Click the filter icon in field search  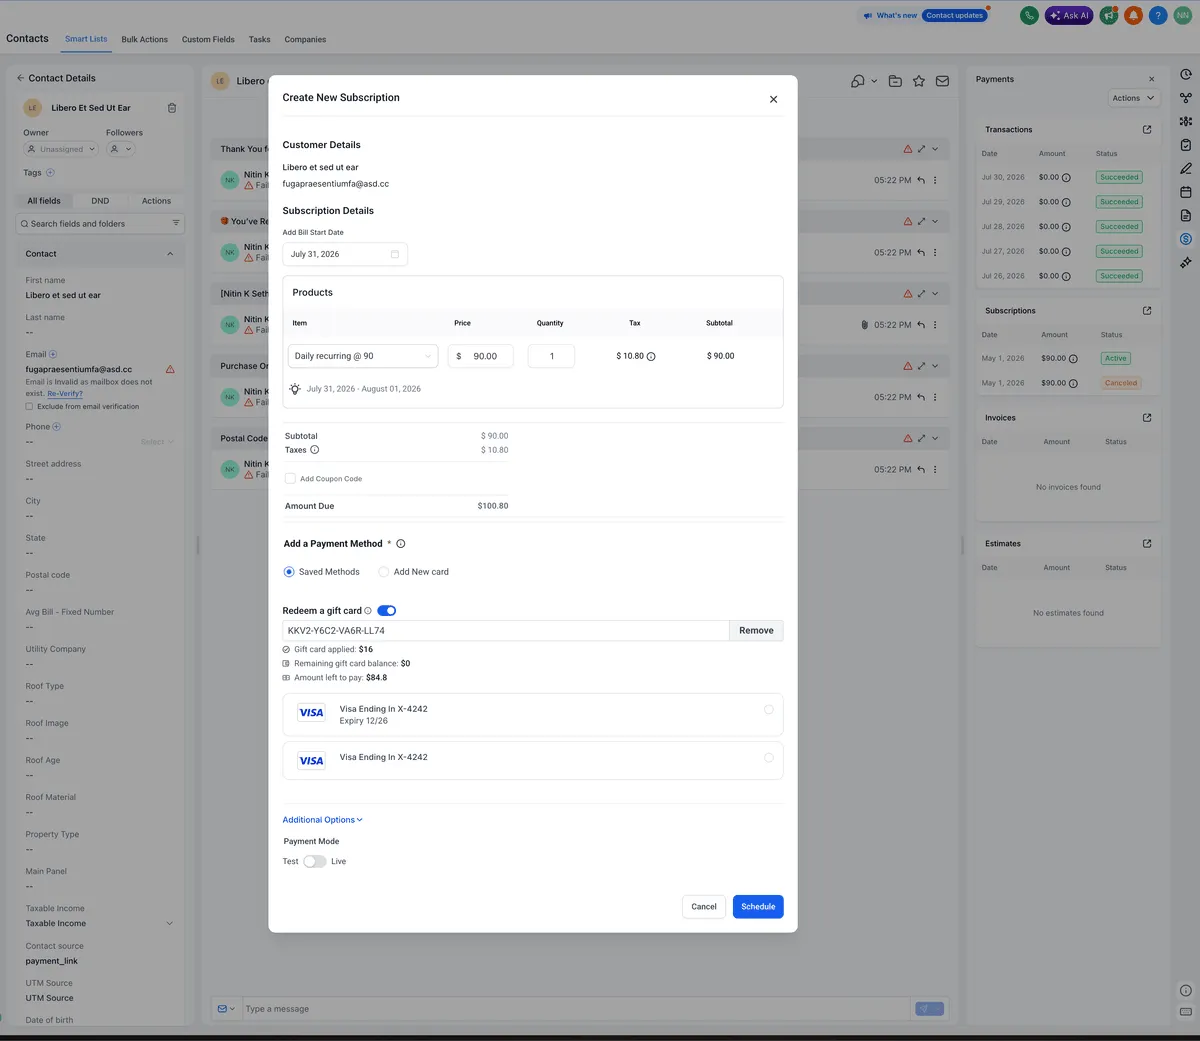point(176,223)
